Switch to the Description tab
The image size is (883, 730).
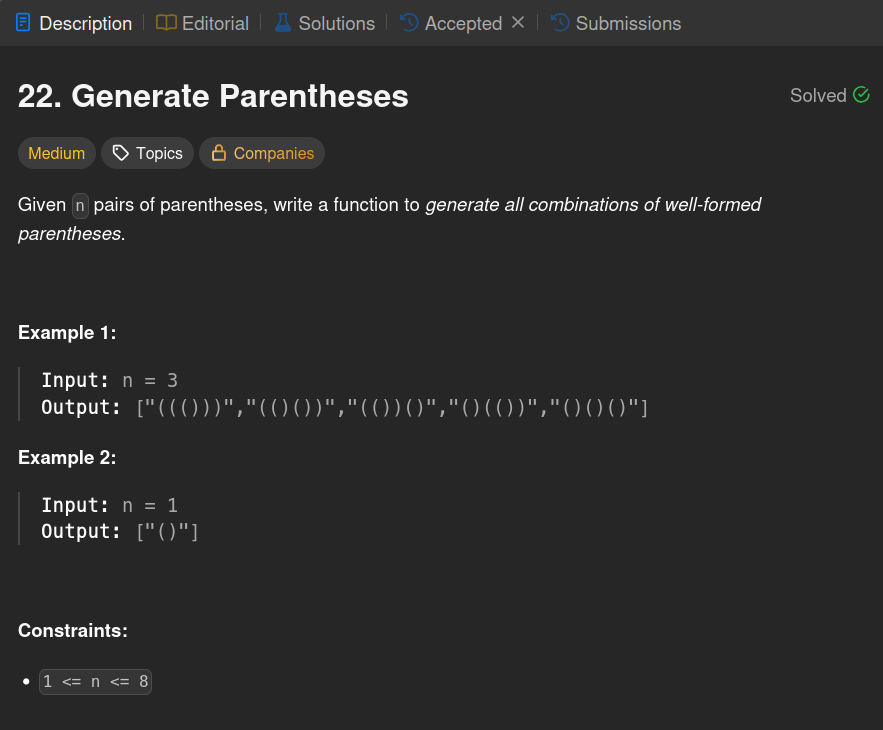pos(74,23)
